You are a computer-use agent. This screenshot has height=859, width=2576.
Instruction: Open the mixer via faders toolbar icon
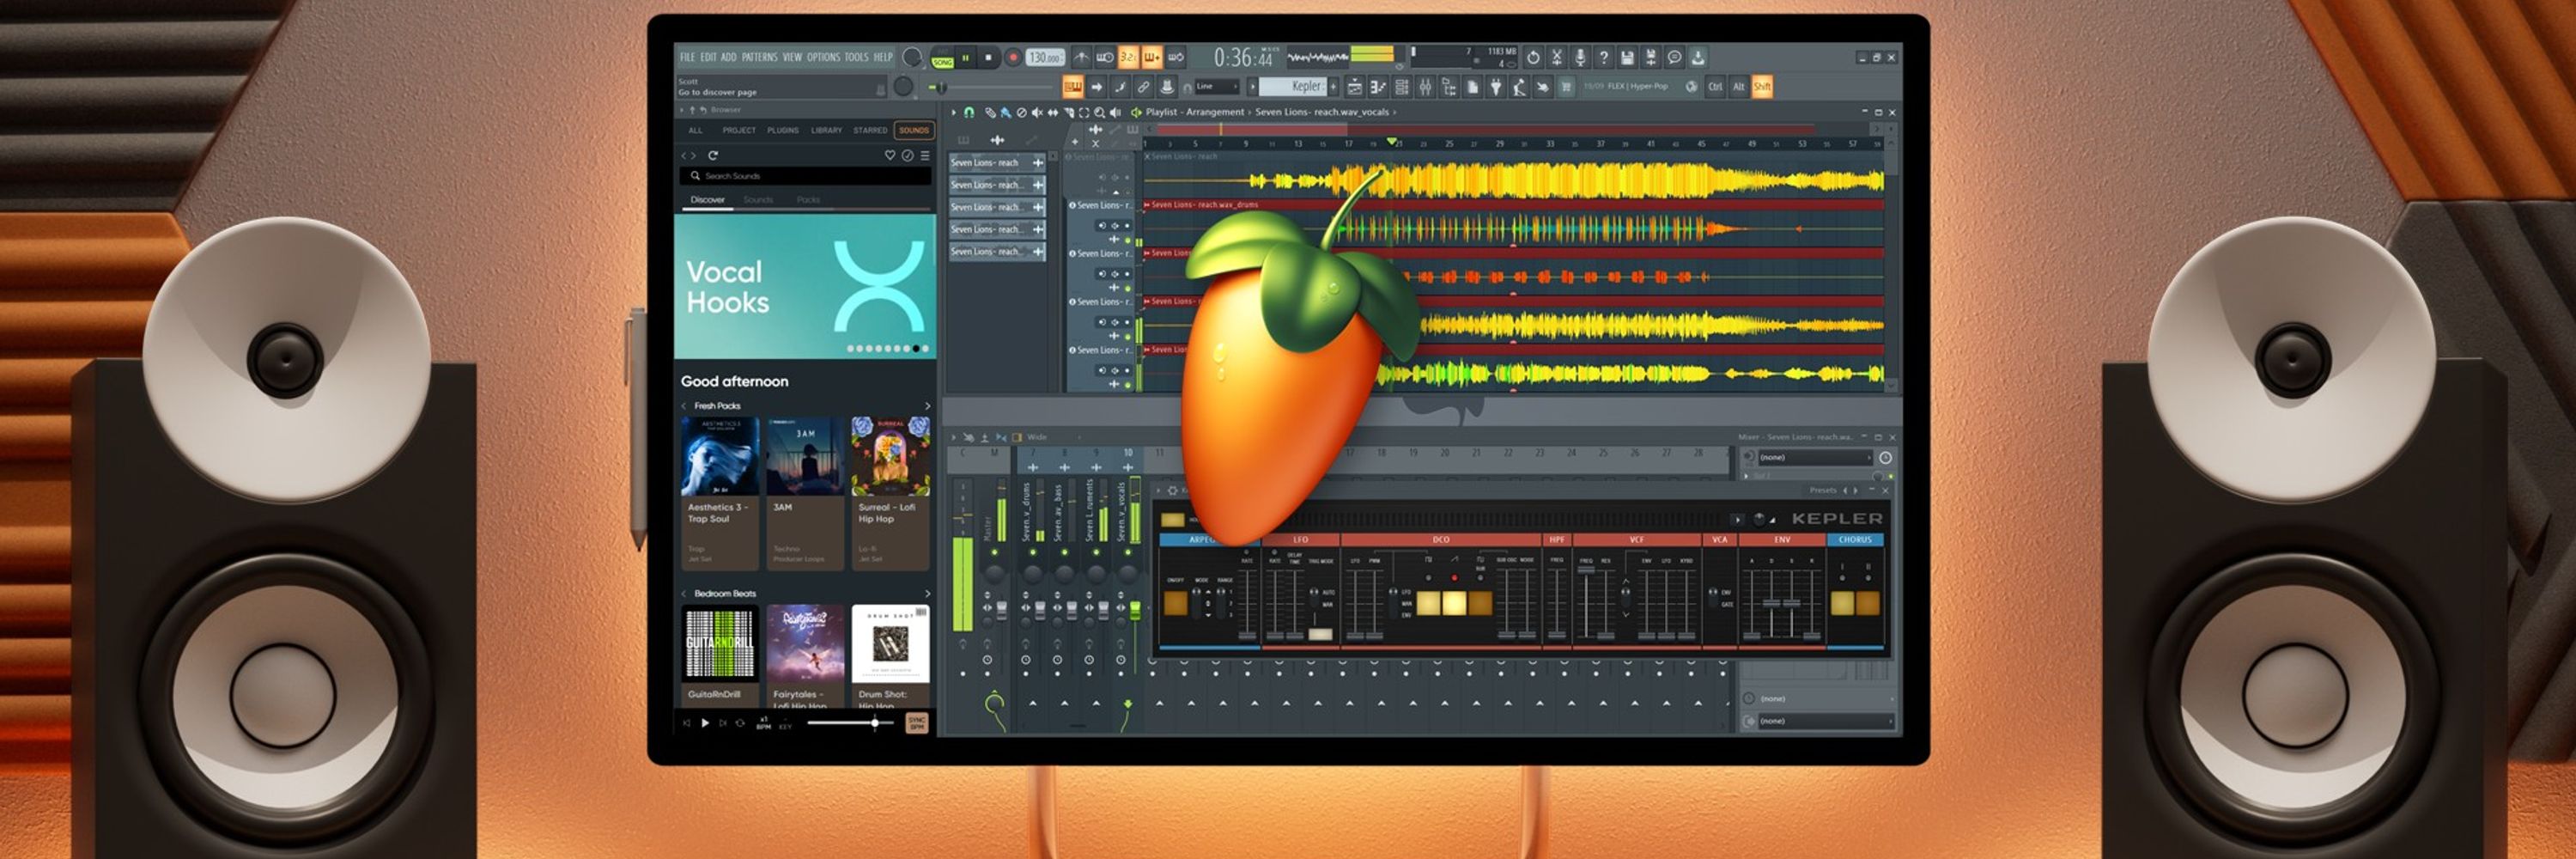tap(1426, 87)
